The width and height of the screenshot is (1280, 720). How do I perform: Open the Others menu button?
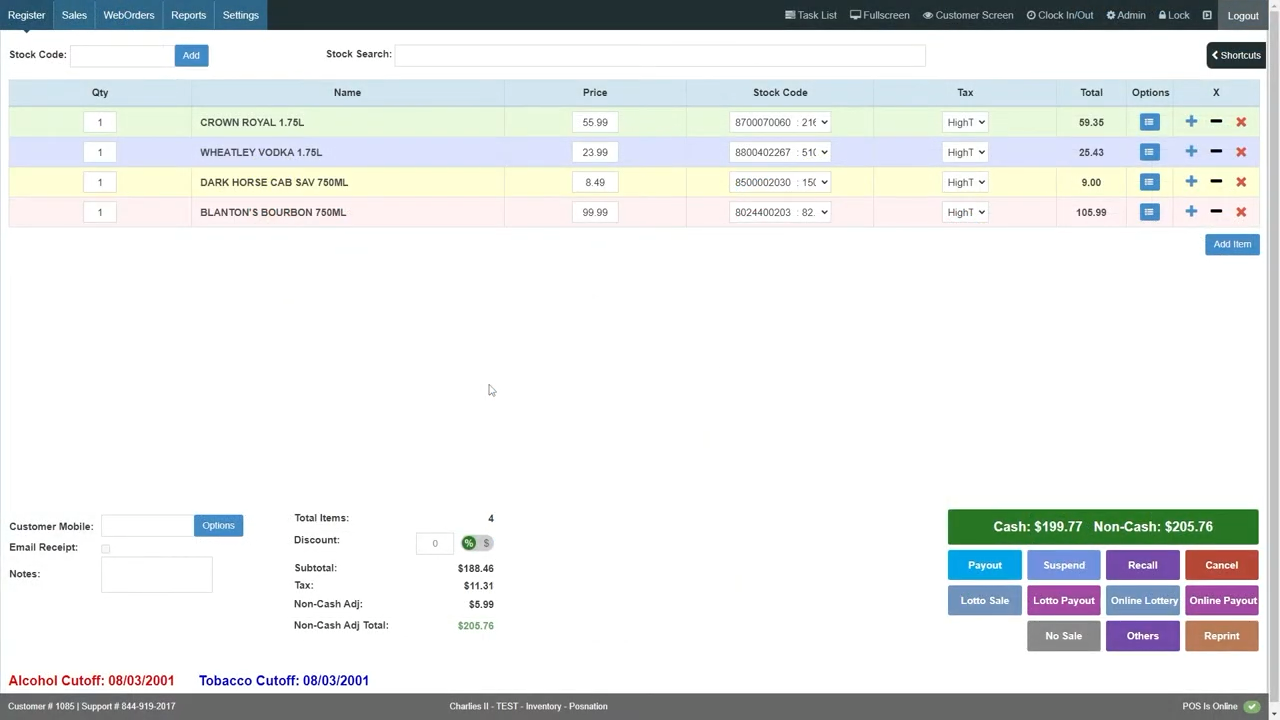click(1143, 636)
